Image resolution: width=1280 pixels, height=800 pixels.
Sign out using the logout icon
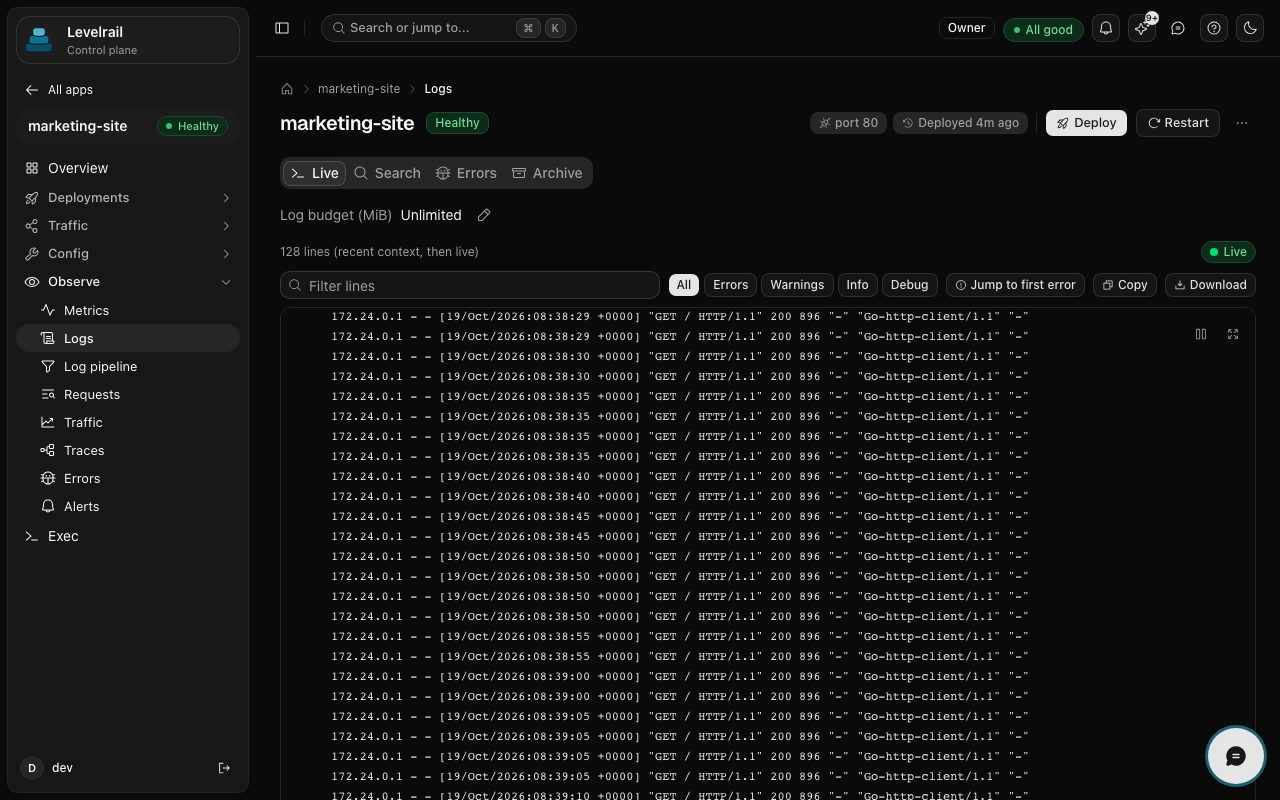[224, 768]
